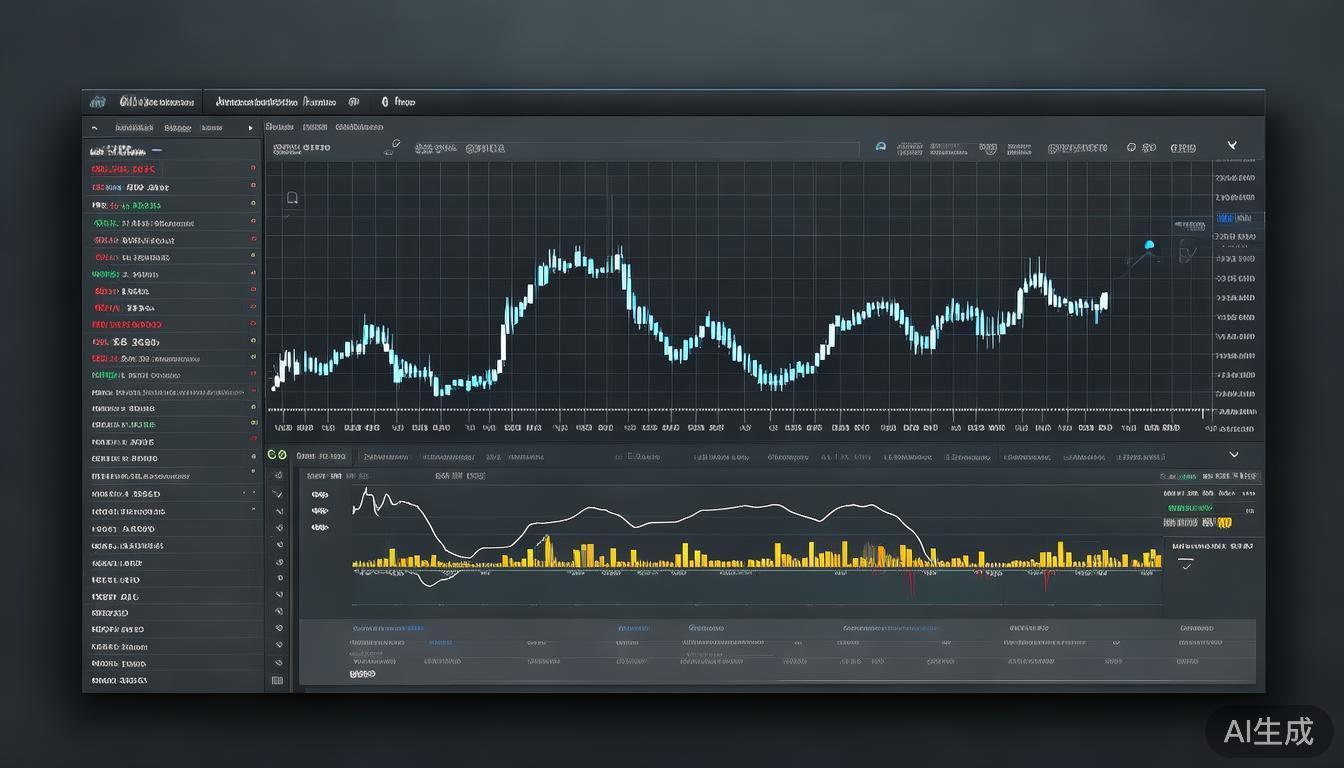Screen dimensions: 1344x768
Task: Click the cyan dot marker on the price chart
Action: (x=1148, y=244)
